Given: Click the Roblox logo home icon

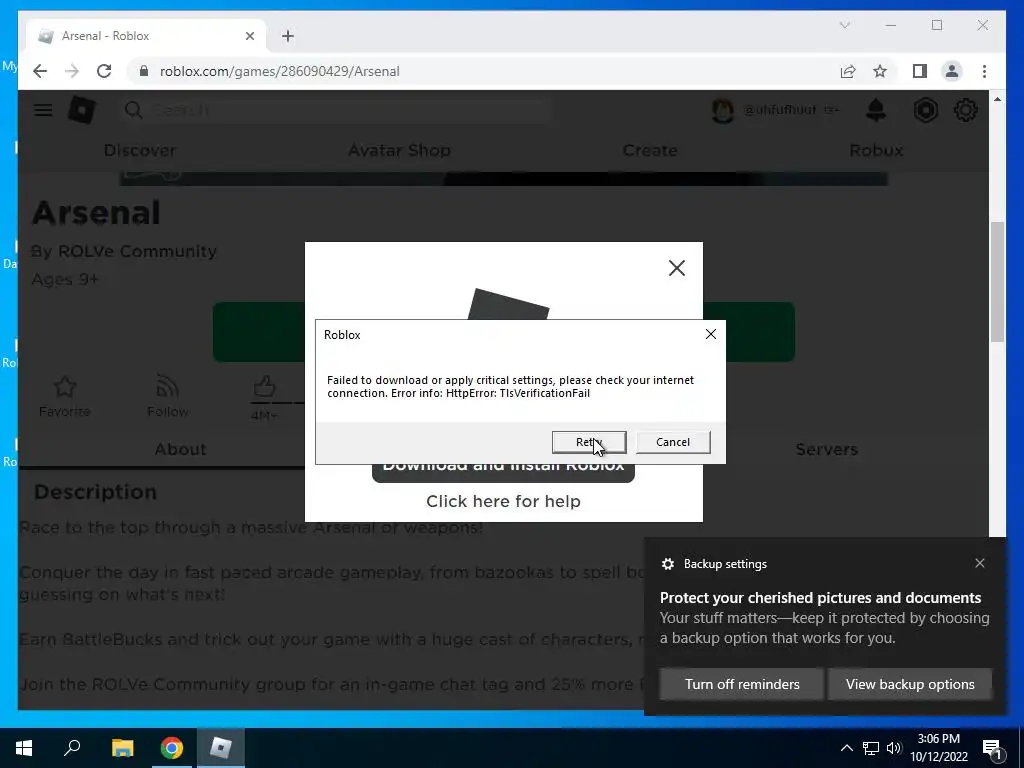Looking at the screenshot, I should click(82, 110).
